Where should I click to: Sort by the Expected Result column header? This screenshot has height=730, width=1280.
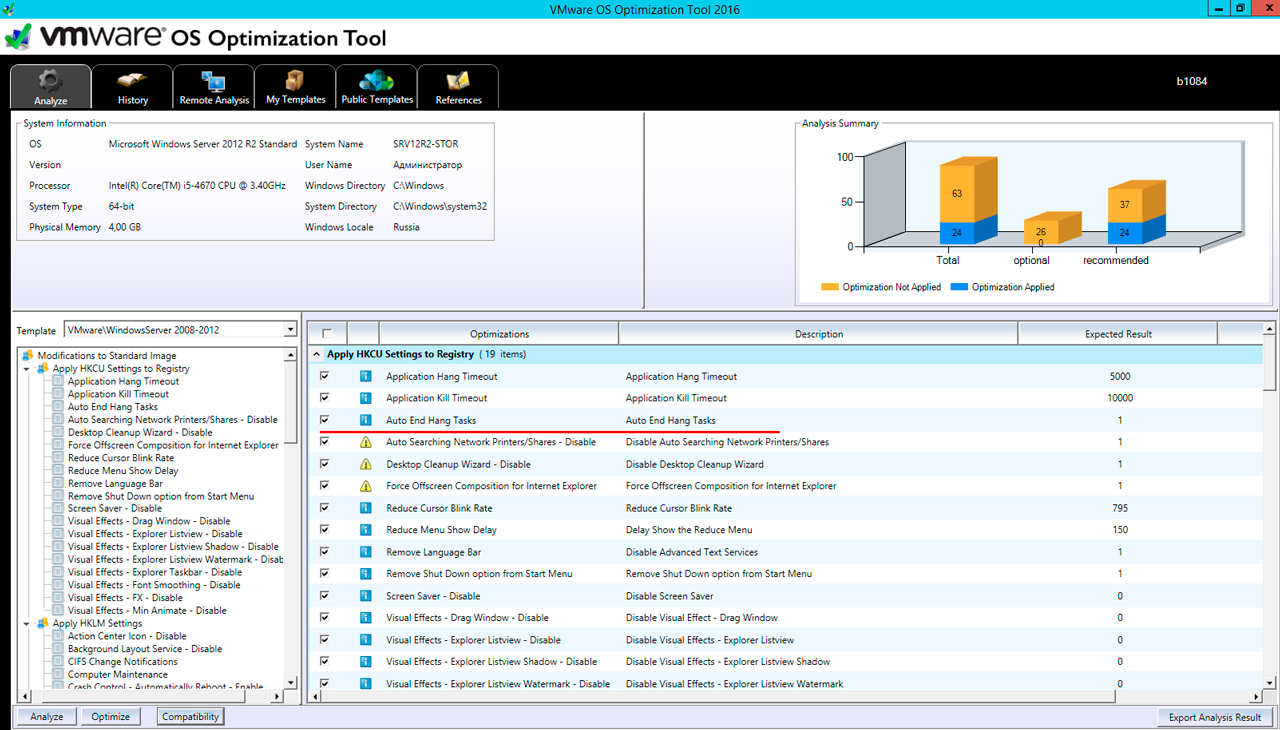pos(1118,334)
